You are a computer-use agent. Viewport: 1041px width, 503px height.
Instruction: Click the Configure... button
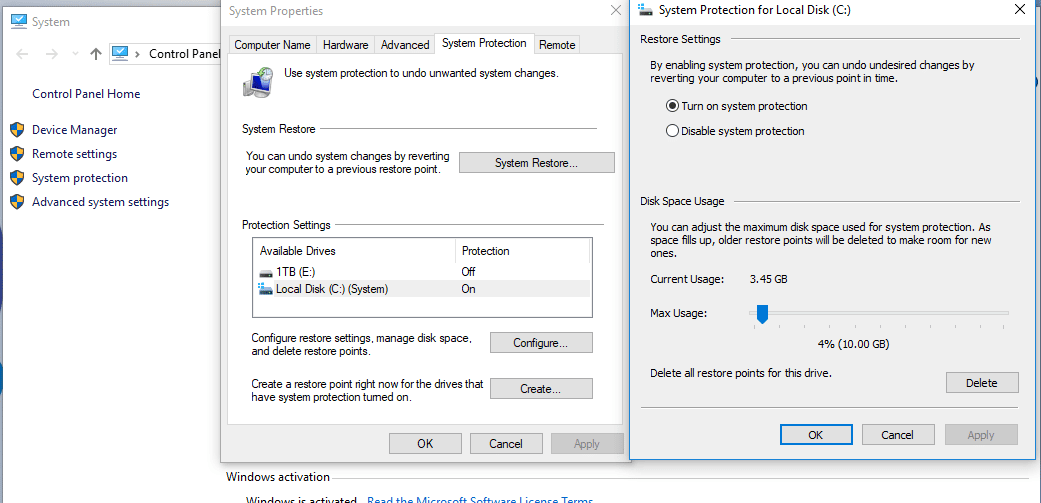pyautogui.click(x=541, y=343)
